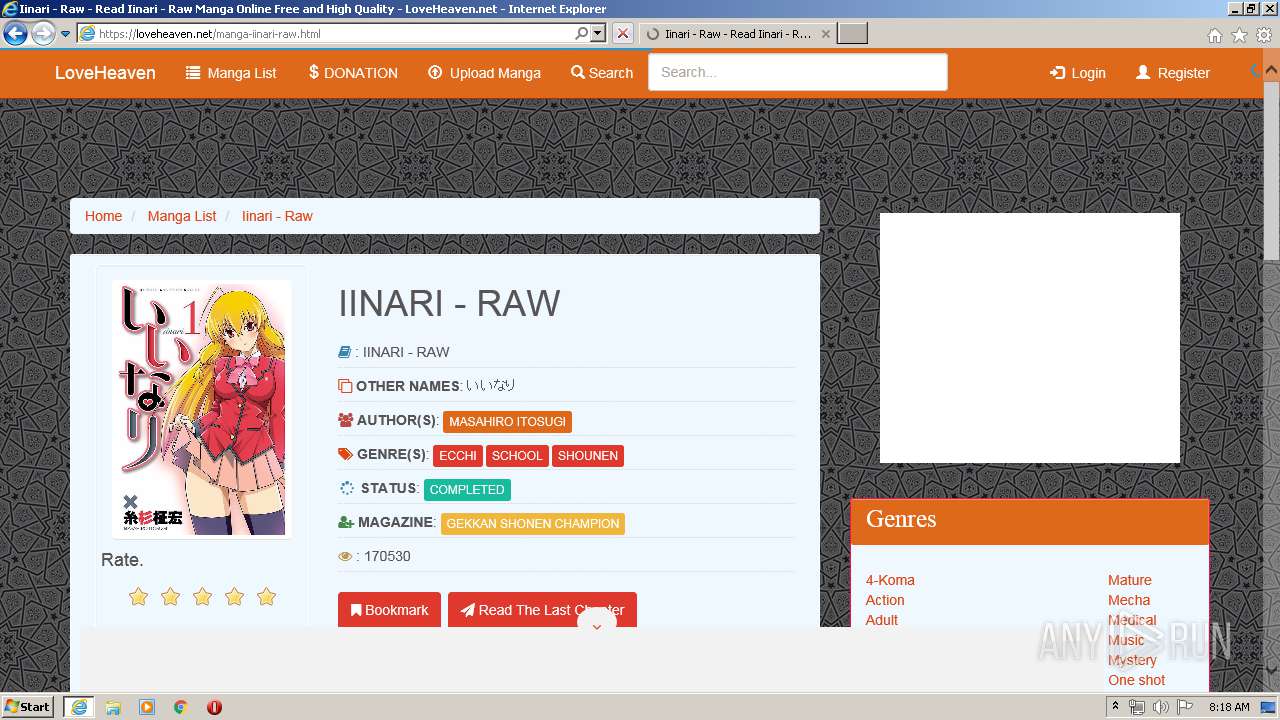This screenshot has height=720, width=1280.
Task: Go to the LoveHeaven homepage logo
Action: click(x=105, y=72)
